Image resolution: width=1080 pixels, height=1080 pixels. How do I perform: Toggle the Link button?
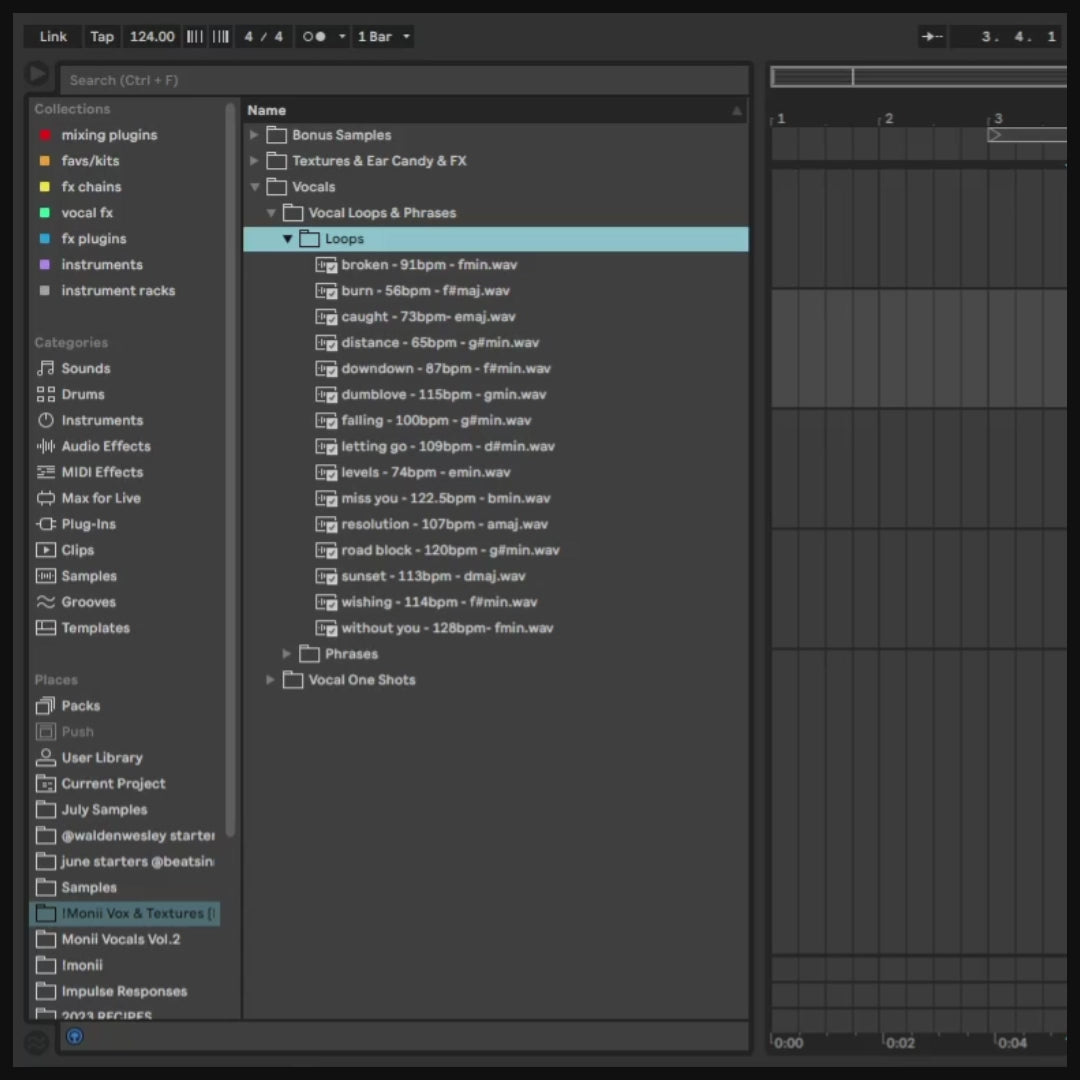53,37
